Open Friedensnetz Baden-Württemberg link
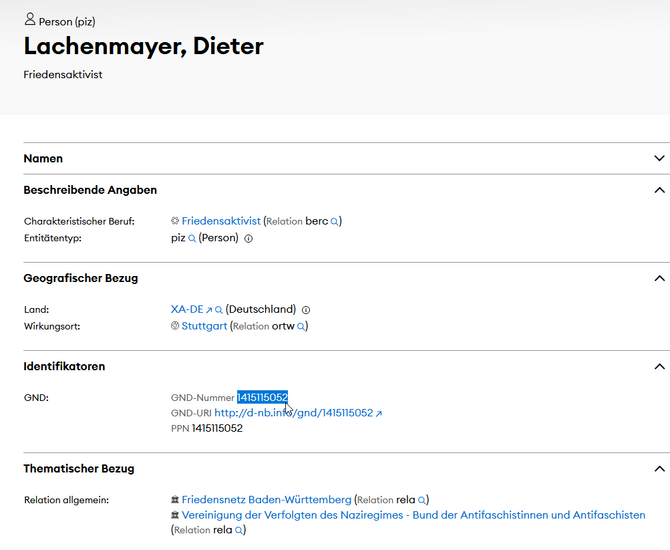The image size is (670, 550). click(266, 500)
